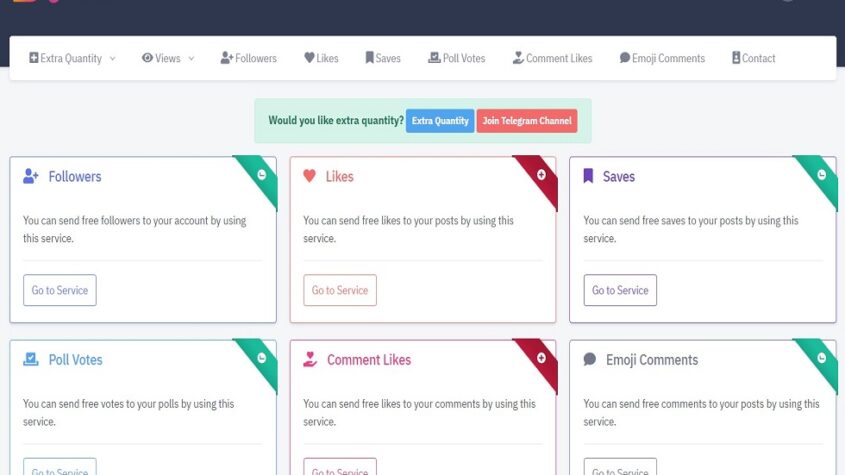Click the Join Telegram Channel button
Viewport: 845px width, 475px height.
click(x=527, y=121)
